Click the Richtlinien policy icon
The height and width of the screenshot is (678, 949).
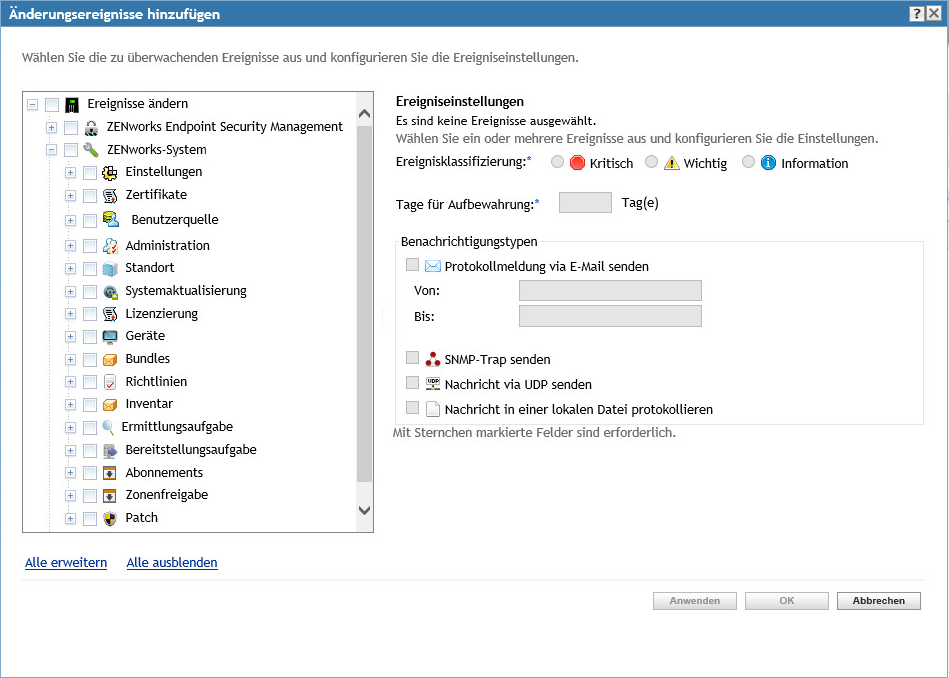click(x=110, y=382)
